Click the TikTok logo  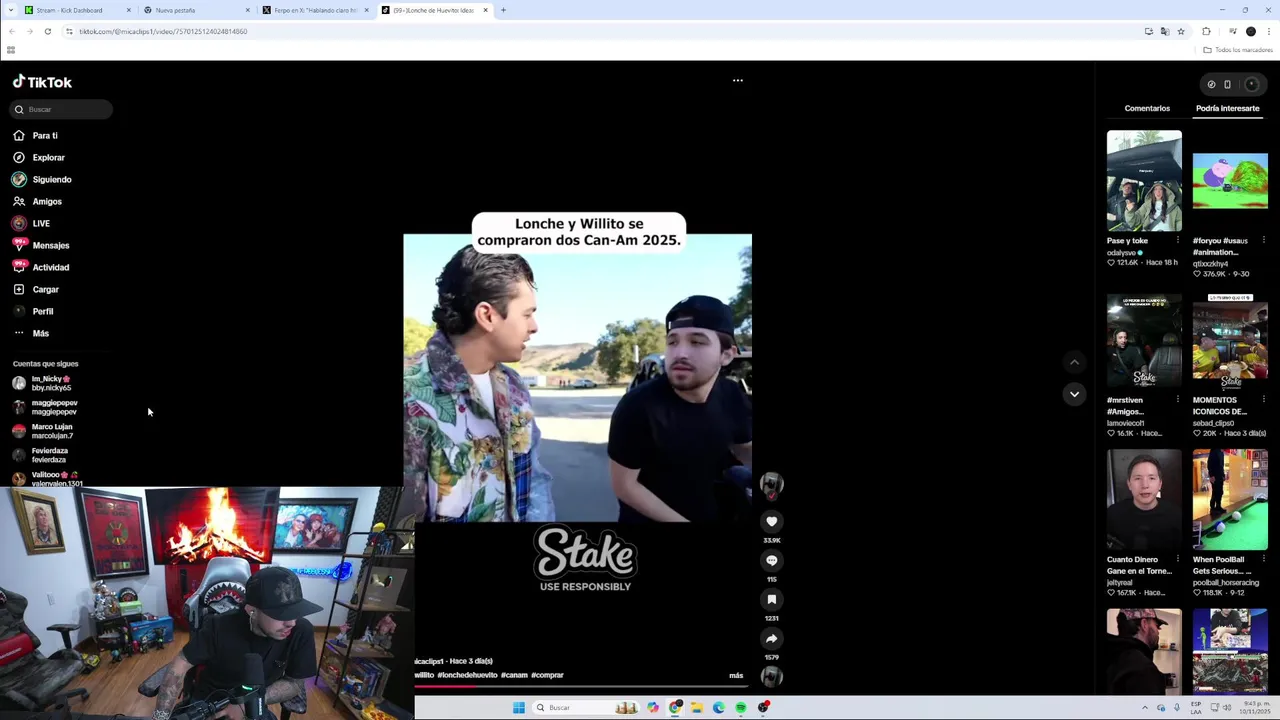tap(42, 82)
